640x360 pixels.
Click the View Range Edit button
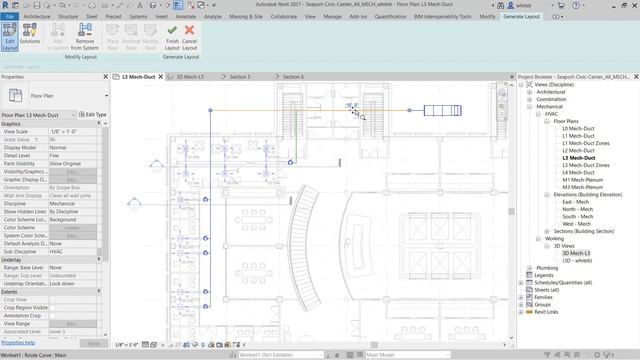coord(73,324)
